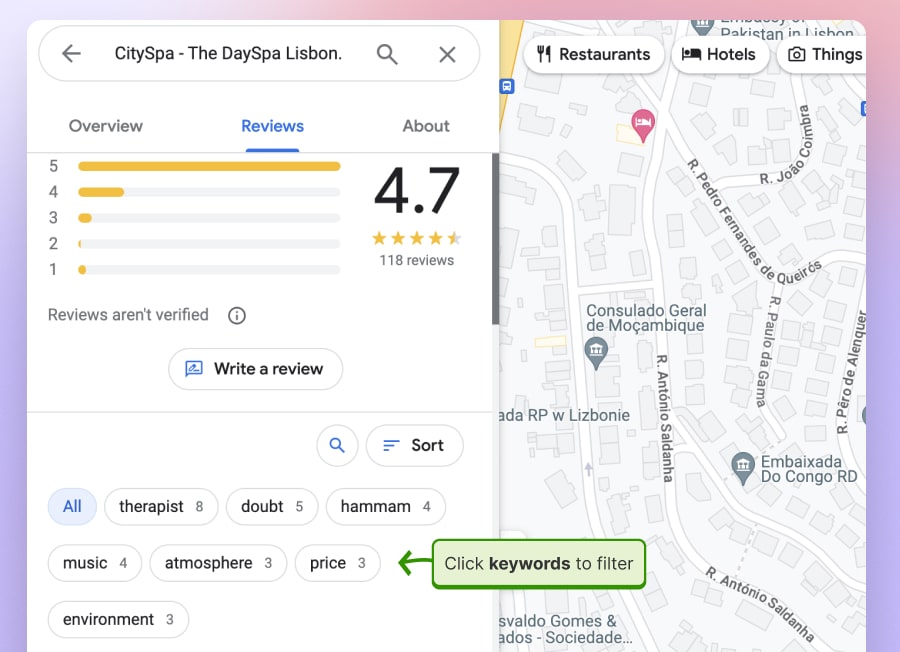Select the Reviews tab
The width and height of the screenshot is (900, 652).
[272, 126]
